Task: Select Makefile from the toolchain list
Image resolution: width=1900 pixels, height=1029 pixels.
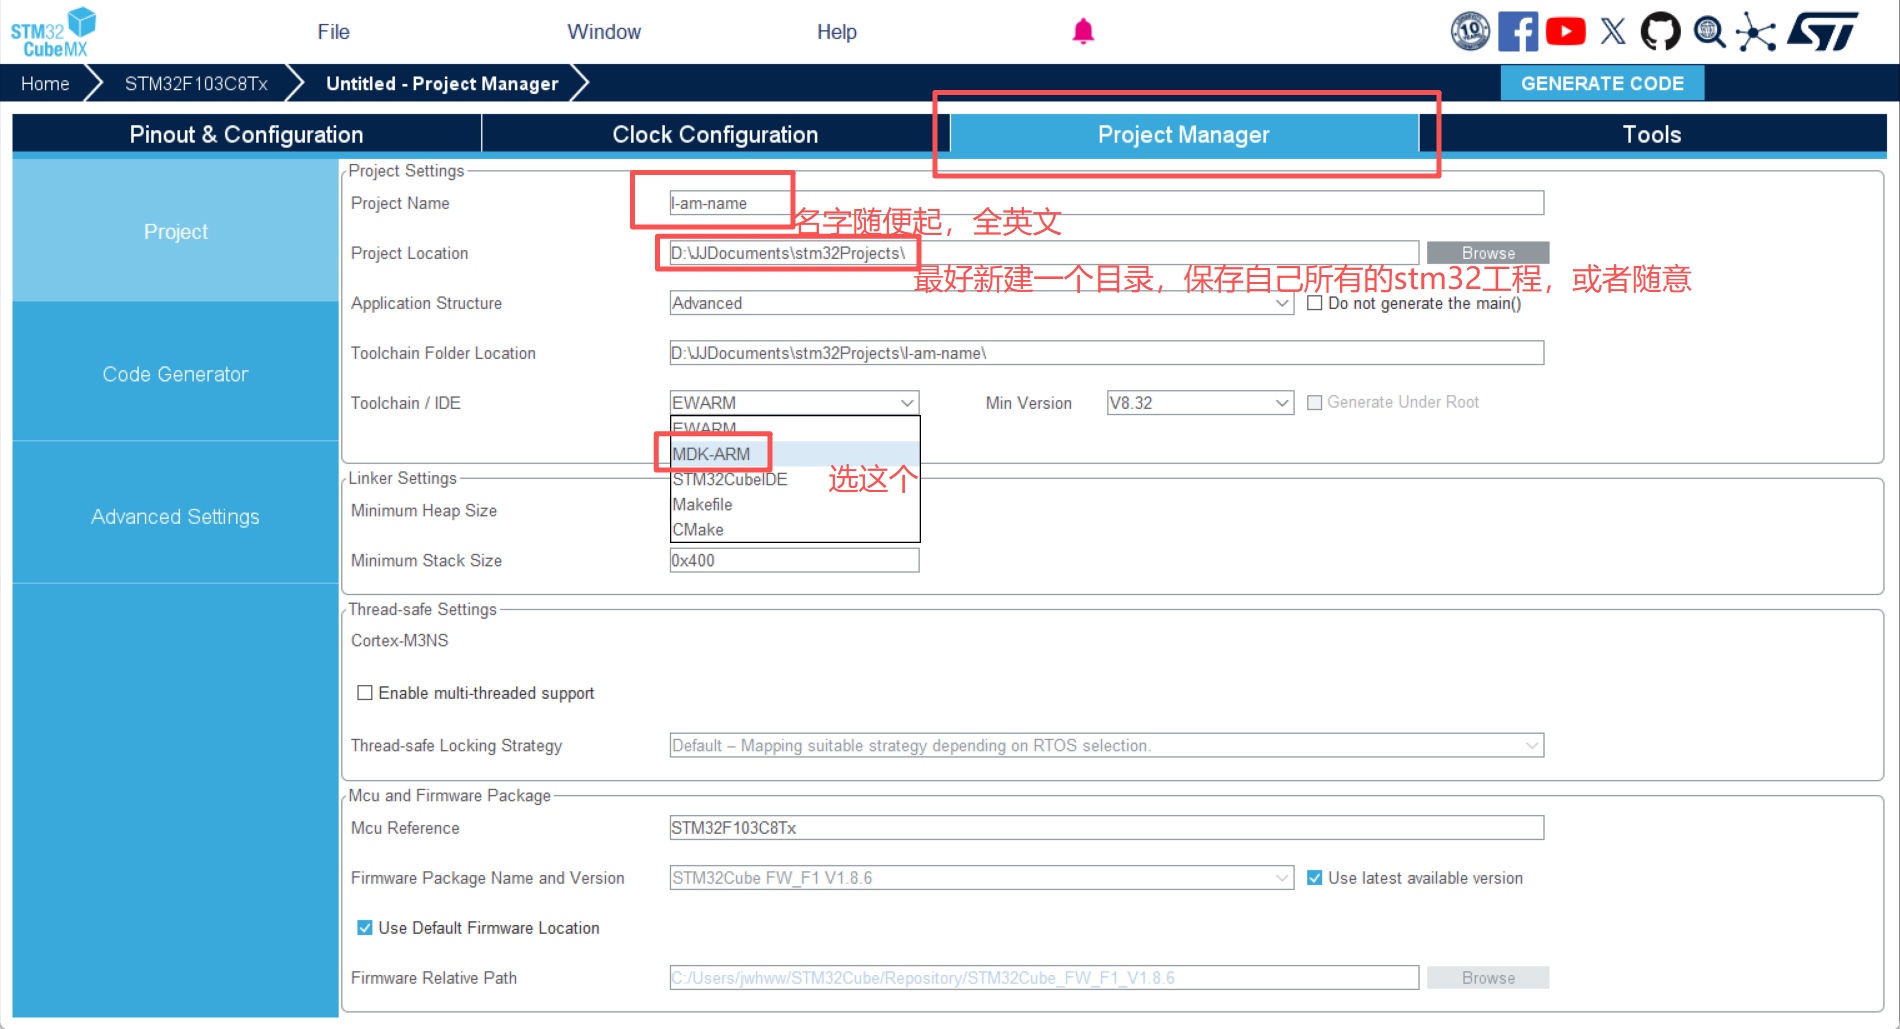Action: click(795, 504)
